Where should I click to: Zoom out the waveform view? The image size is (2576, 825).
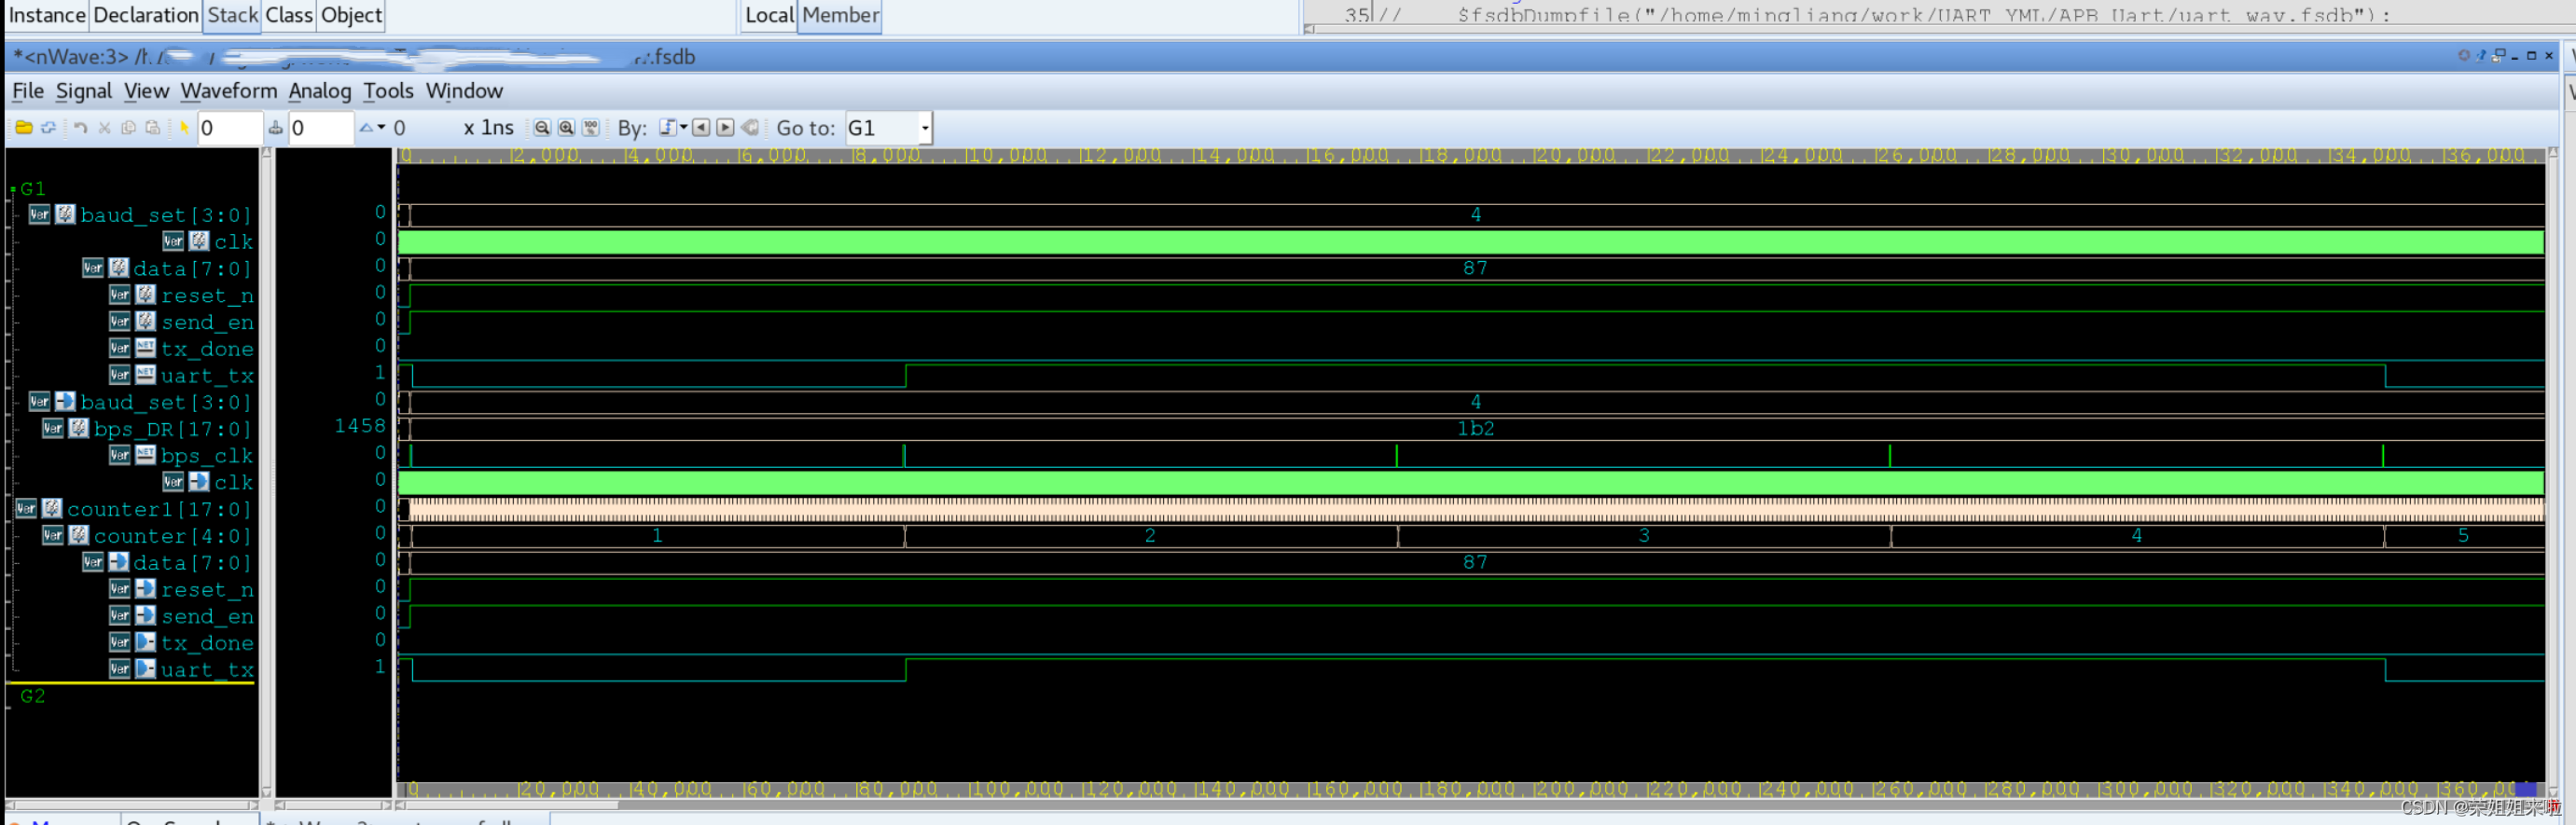coord(542,128)
